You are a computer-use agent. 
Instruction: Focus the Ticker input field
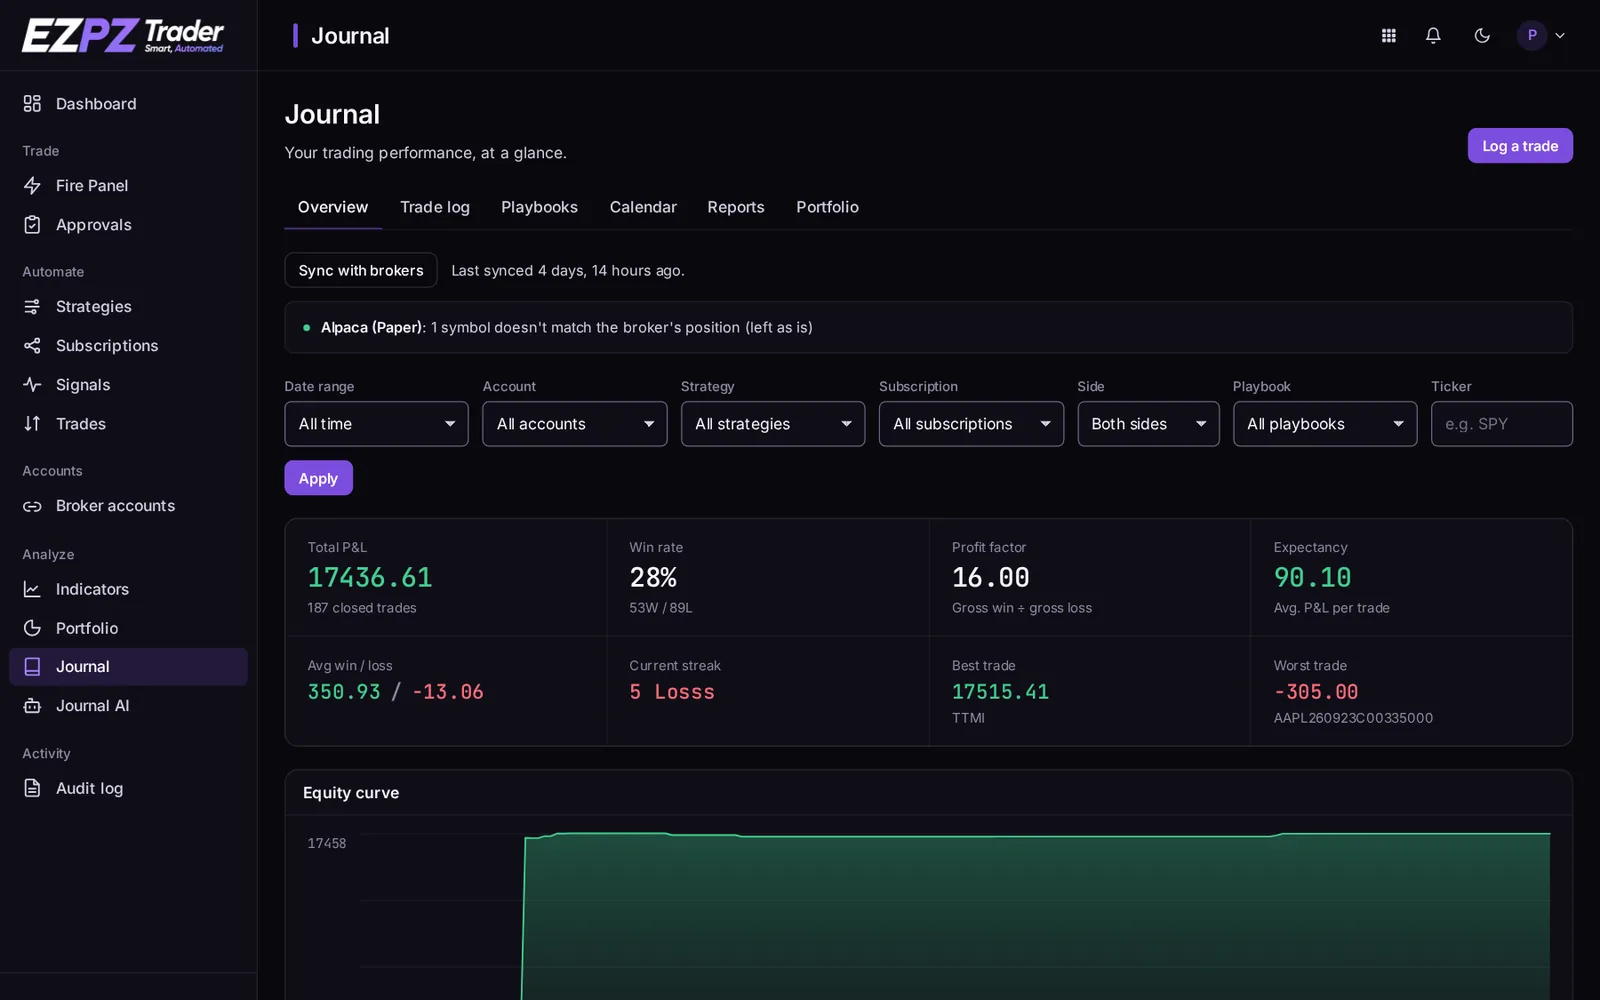click(1501, 424)
